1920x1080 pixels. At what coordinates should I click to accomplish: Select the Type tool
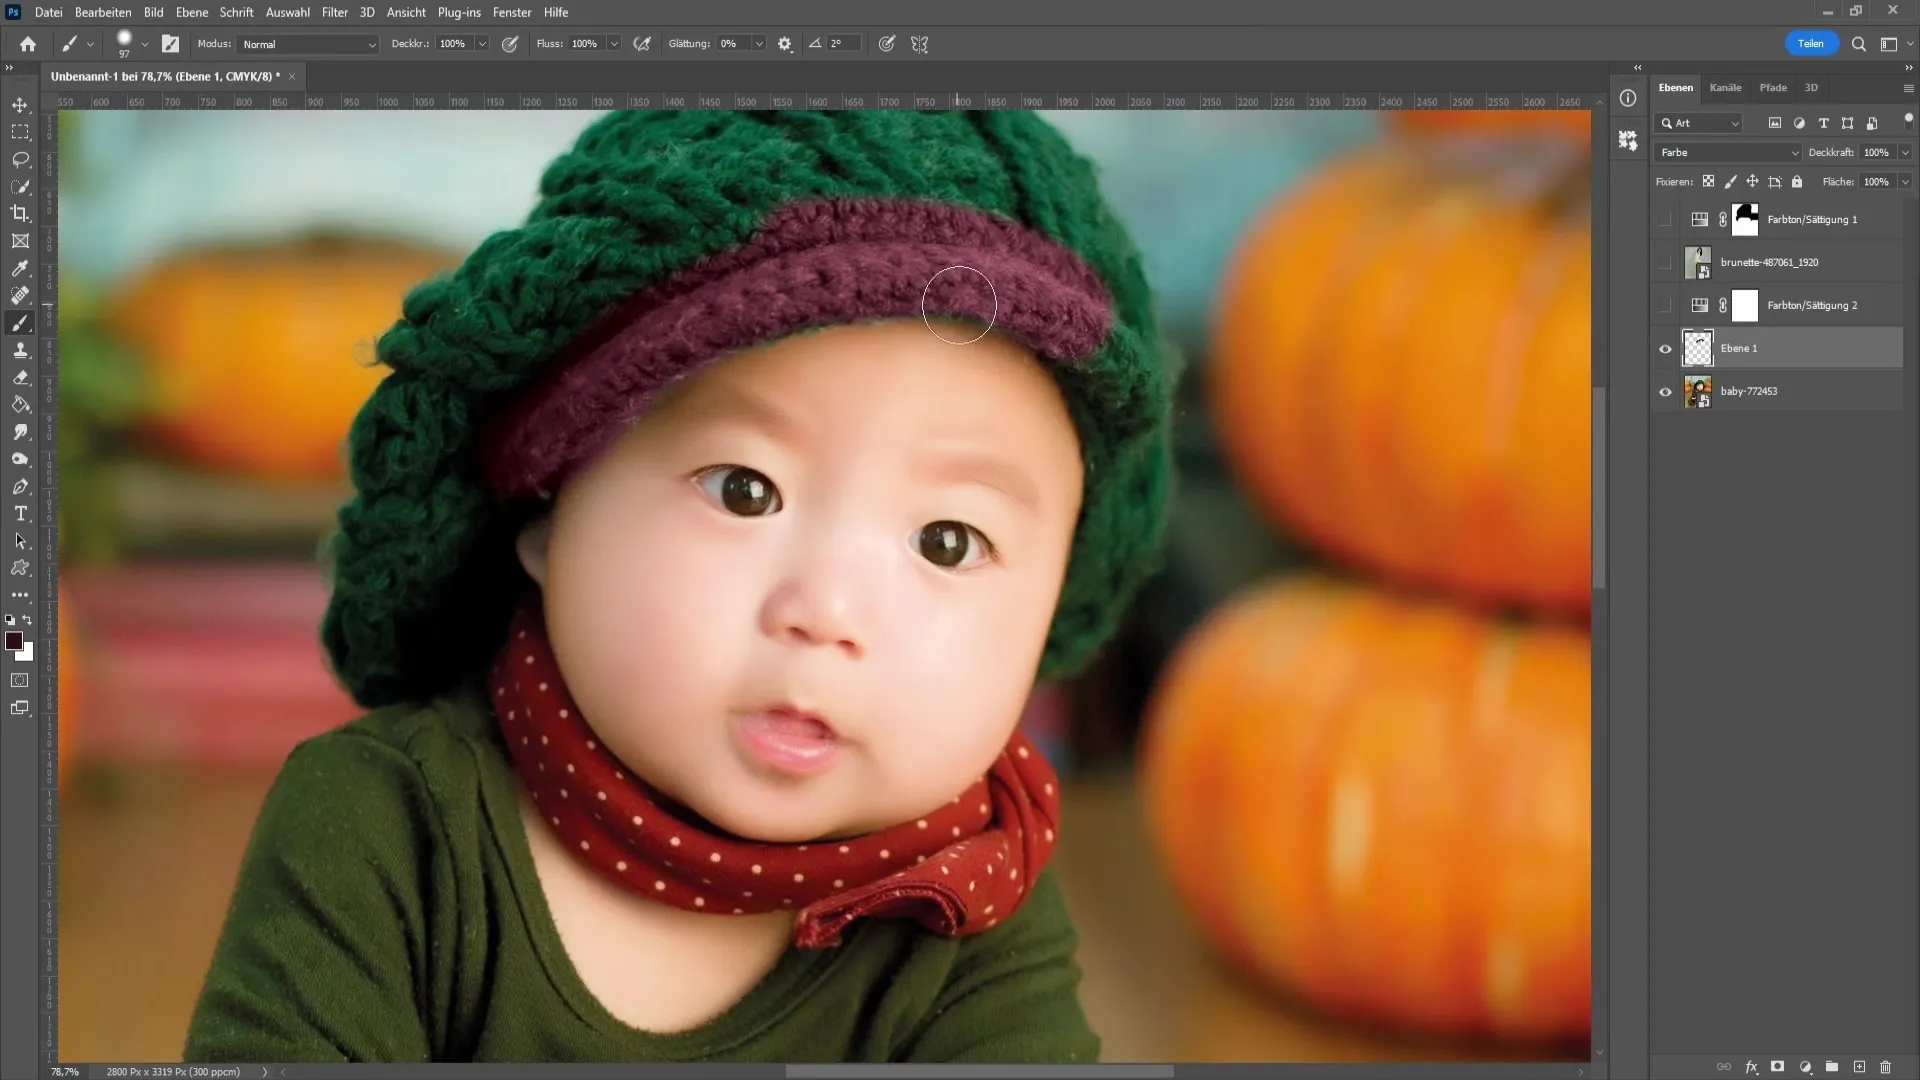[x=21, y=514]
